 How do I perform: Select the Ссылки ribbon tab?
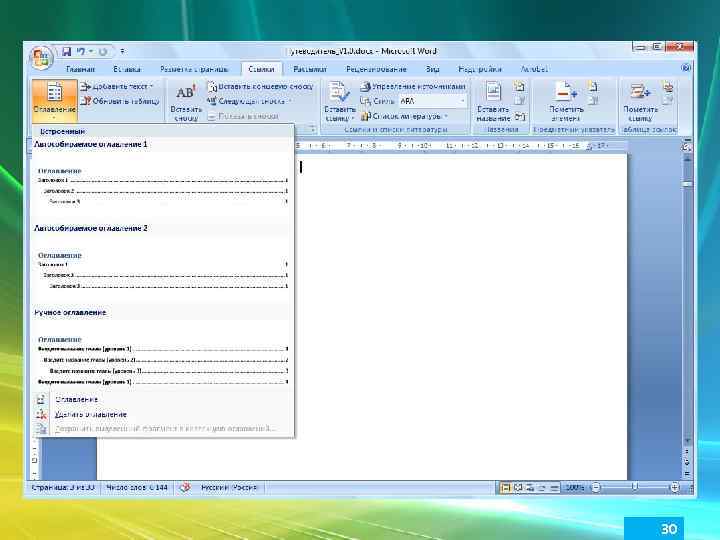pos(261,69)
